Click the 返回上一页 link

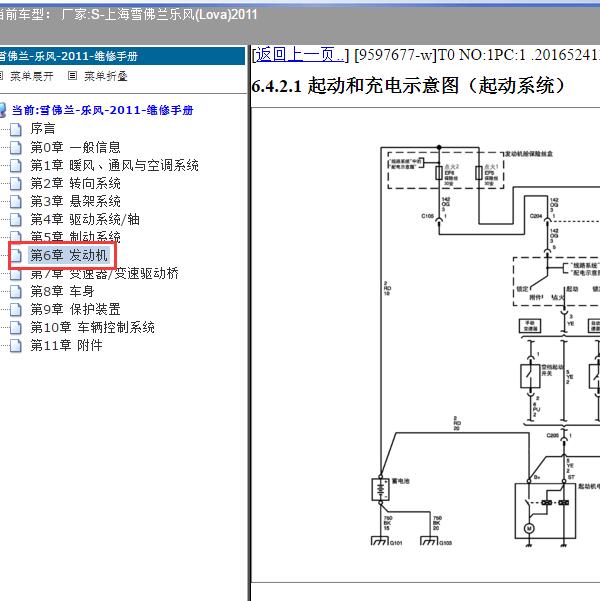(x=300, y=55)
